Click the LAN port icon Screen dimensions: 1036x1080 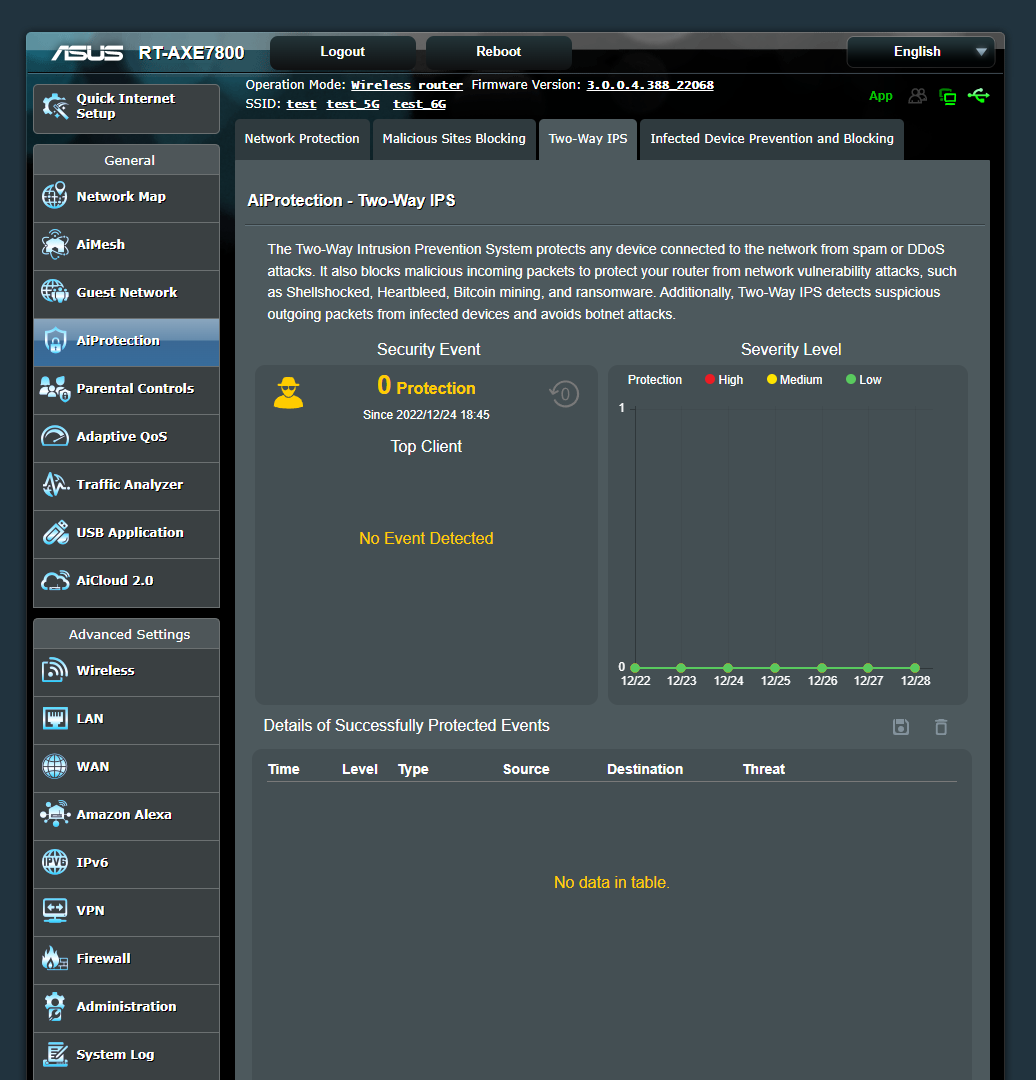point(54,718)
